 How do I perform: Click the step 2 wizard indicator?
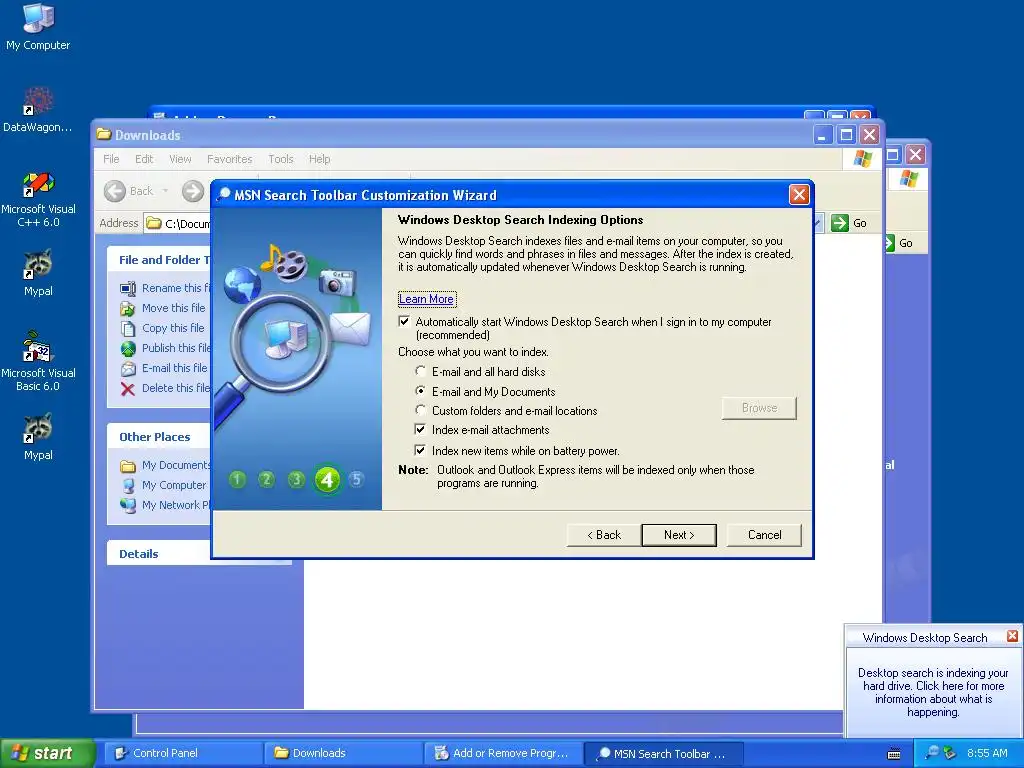tap(266, 480)
